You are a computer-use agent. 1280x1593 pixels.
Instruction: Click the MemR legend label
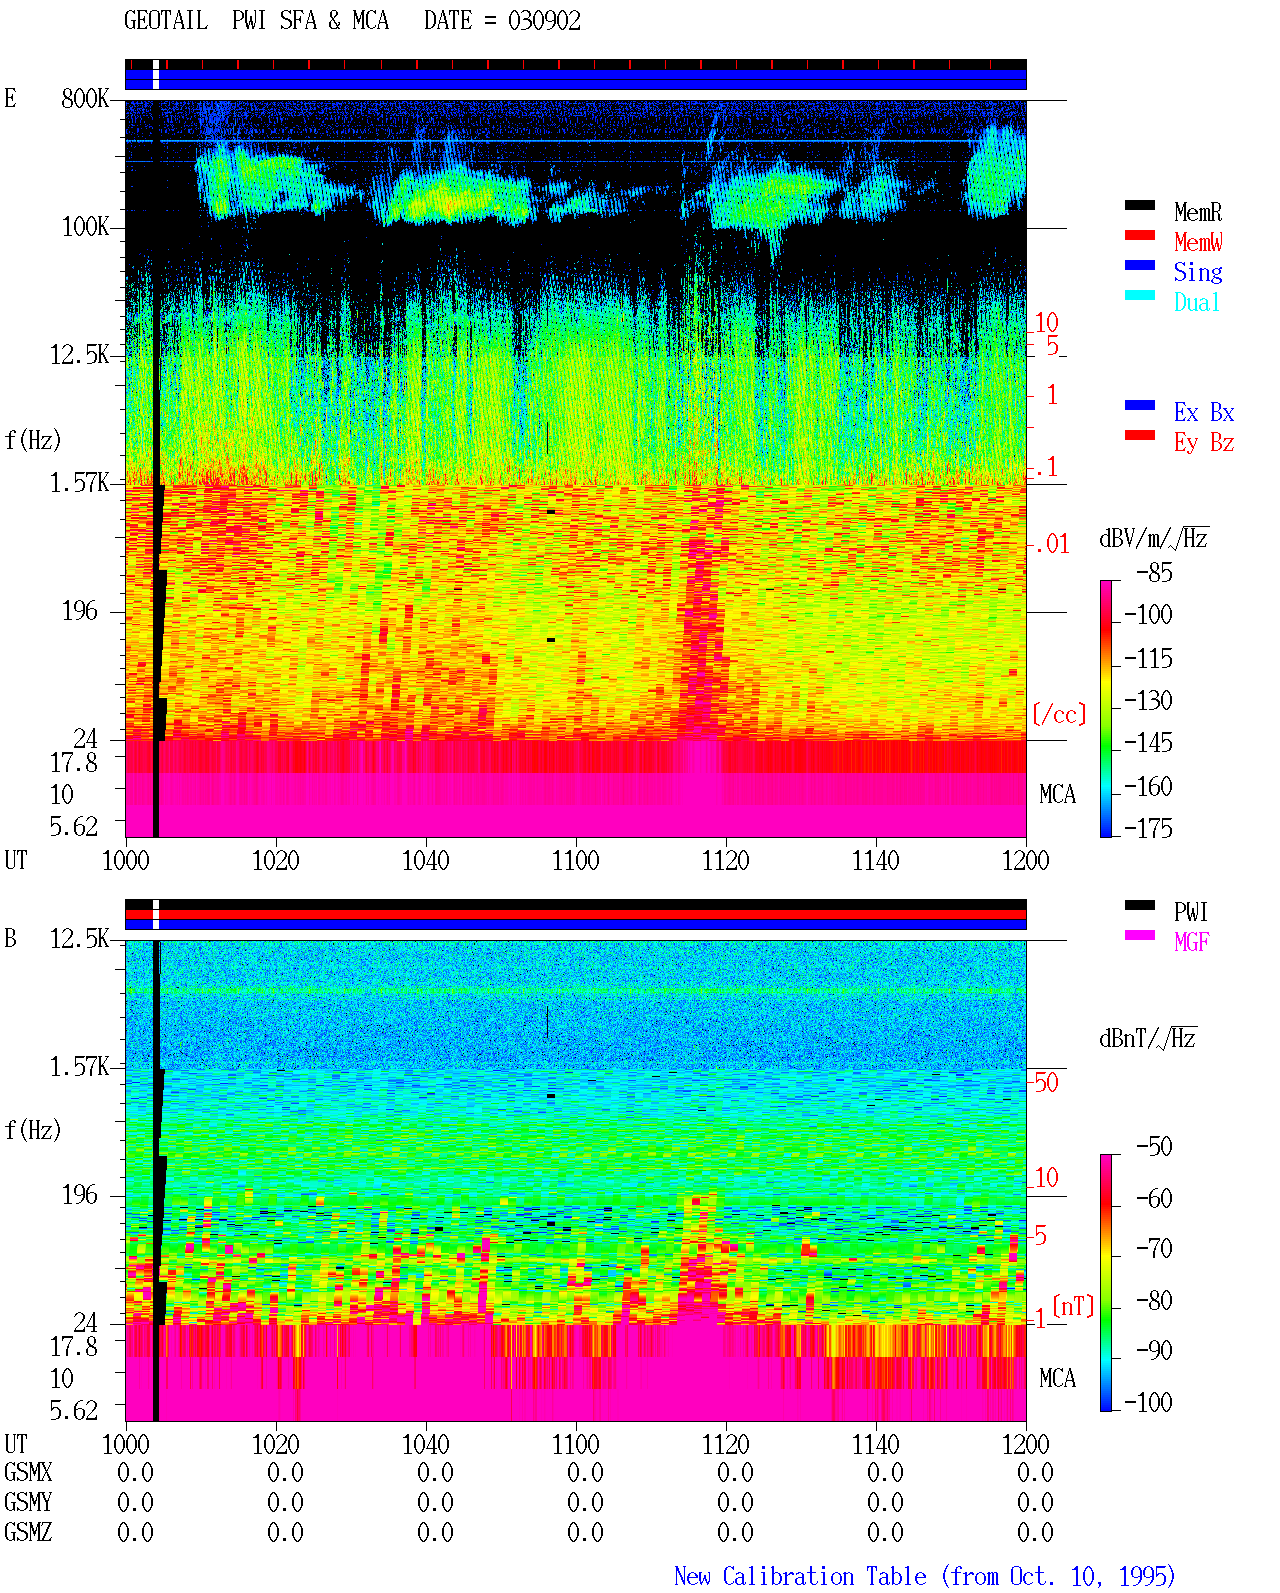(1198, 212)
